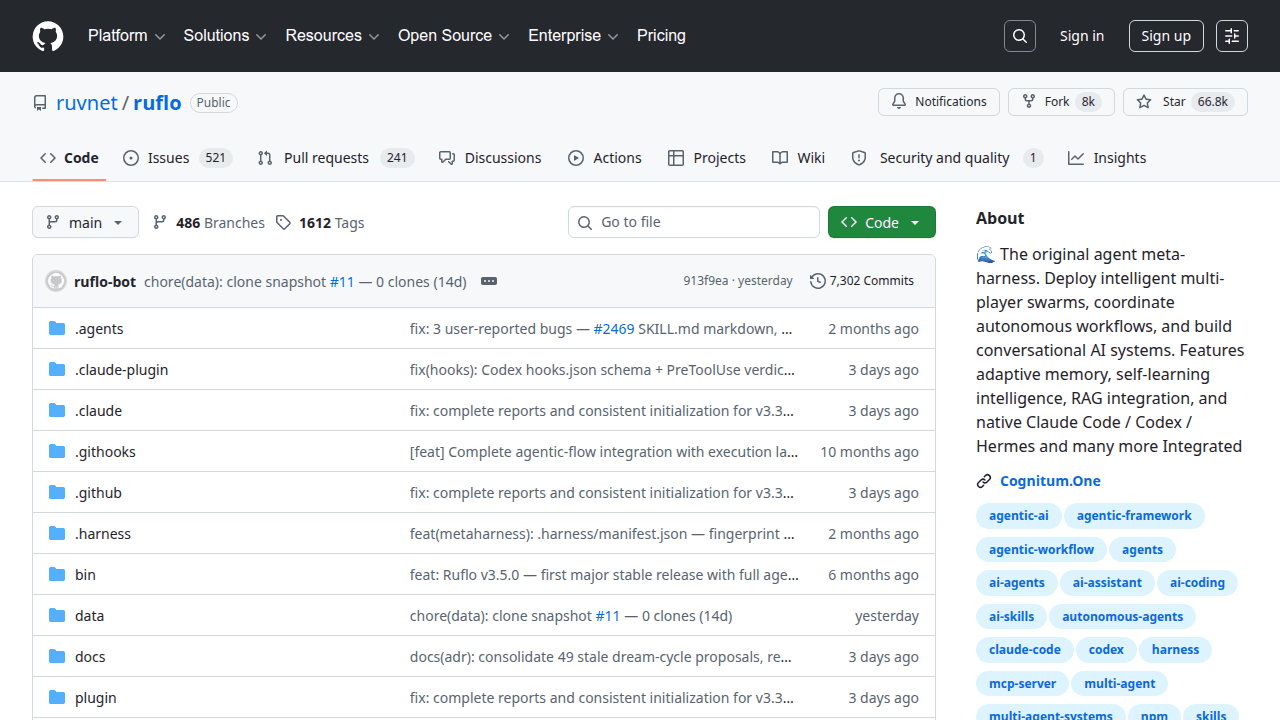Open the .claude folder name
1280x720 pixels.
(98, 410)
